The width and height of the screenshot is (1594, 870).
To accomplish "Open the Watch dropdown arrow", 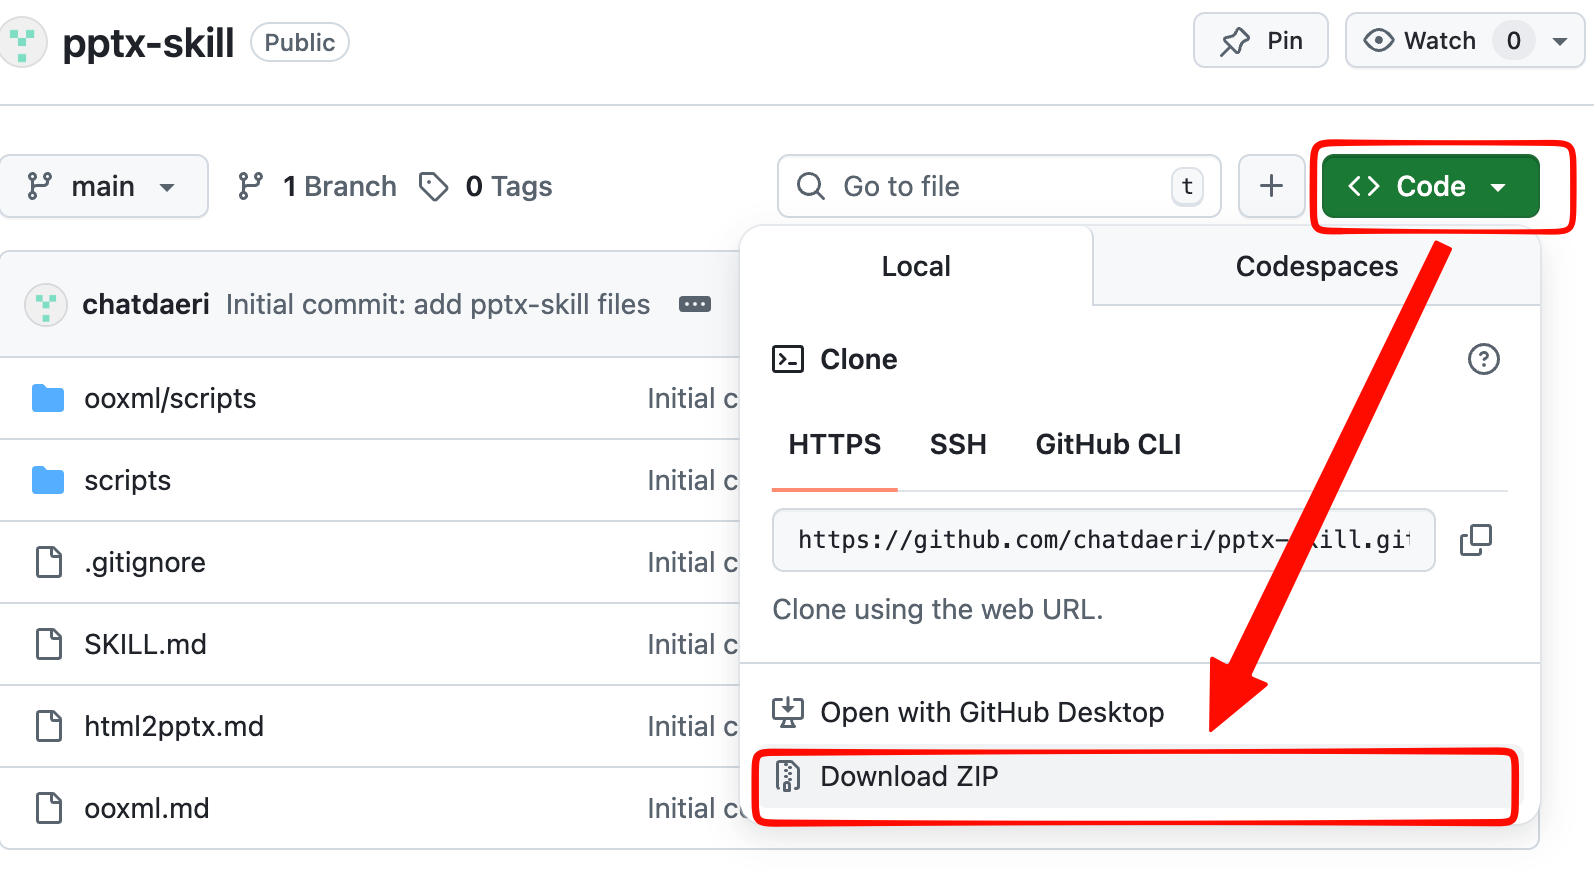I will (1559, 42).
